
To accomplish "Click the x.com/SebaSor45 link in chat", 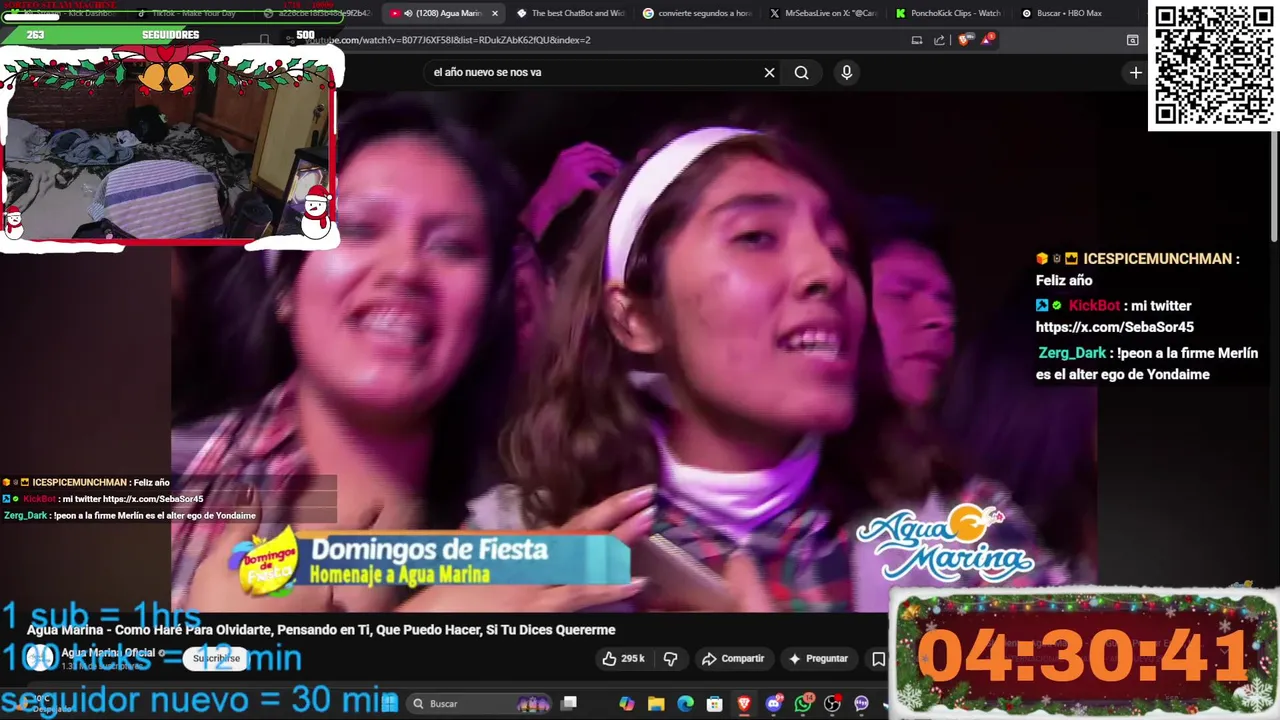I will pyautogui.click(x=1114, y=327).
